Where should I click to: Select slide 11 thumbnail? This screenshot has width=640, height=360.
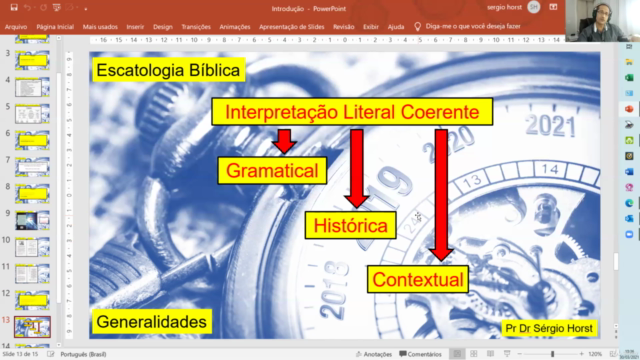(32, 273)
